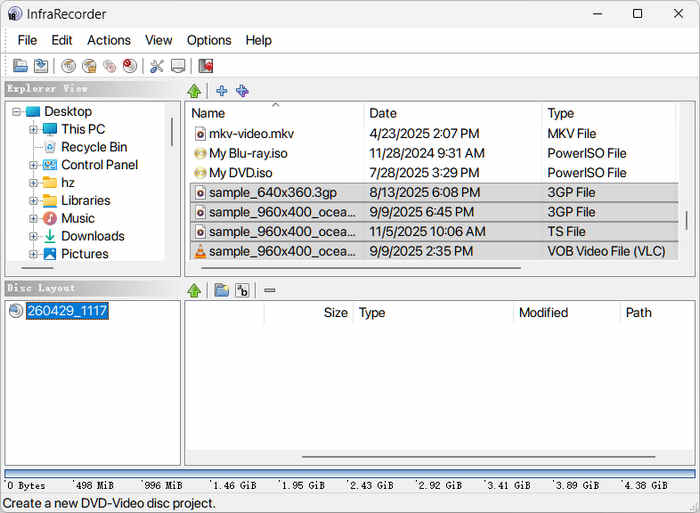Click the disc icon beside 260429_1117
The image size is (700, 513).
click(x=16, y=311)
